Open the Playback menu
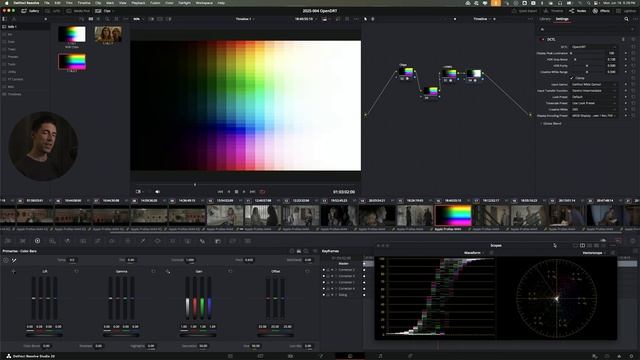The height and width of the screenshot is (360, 640). coord(138,3)
